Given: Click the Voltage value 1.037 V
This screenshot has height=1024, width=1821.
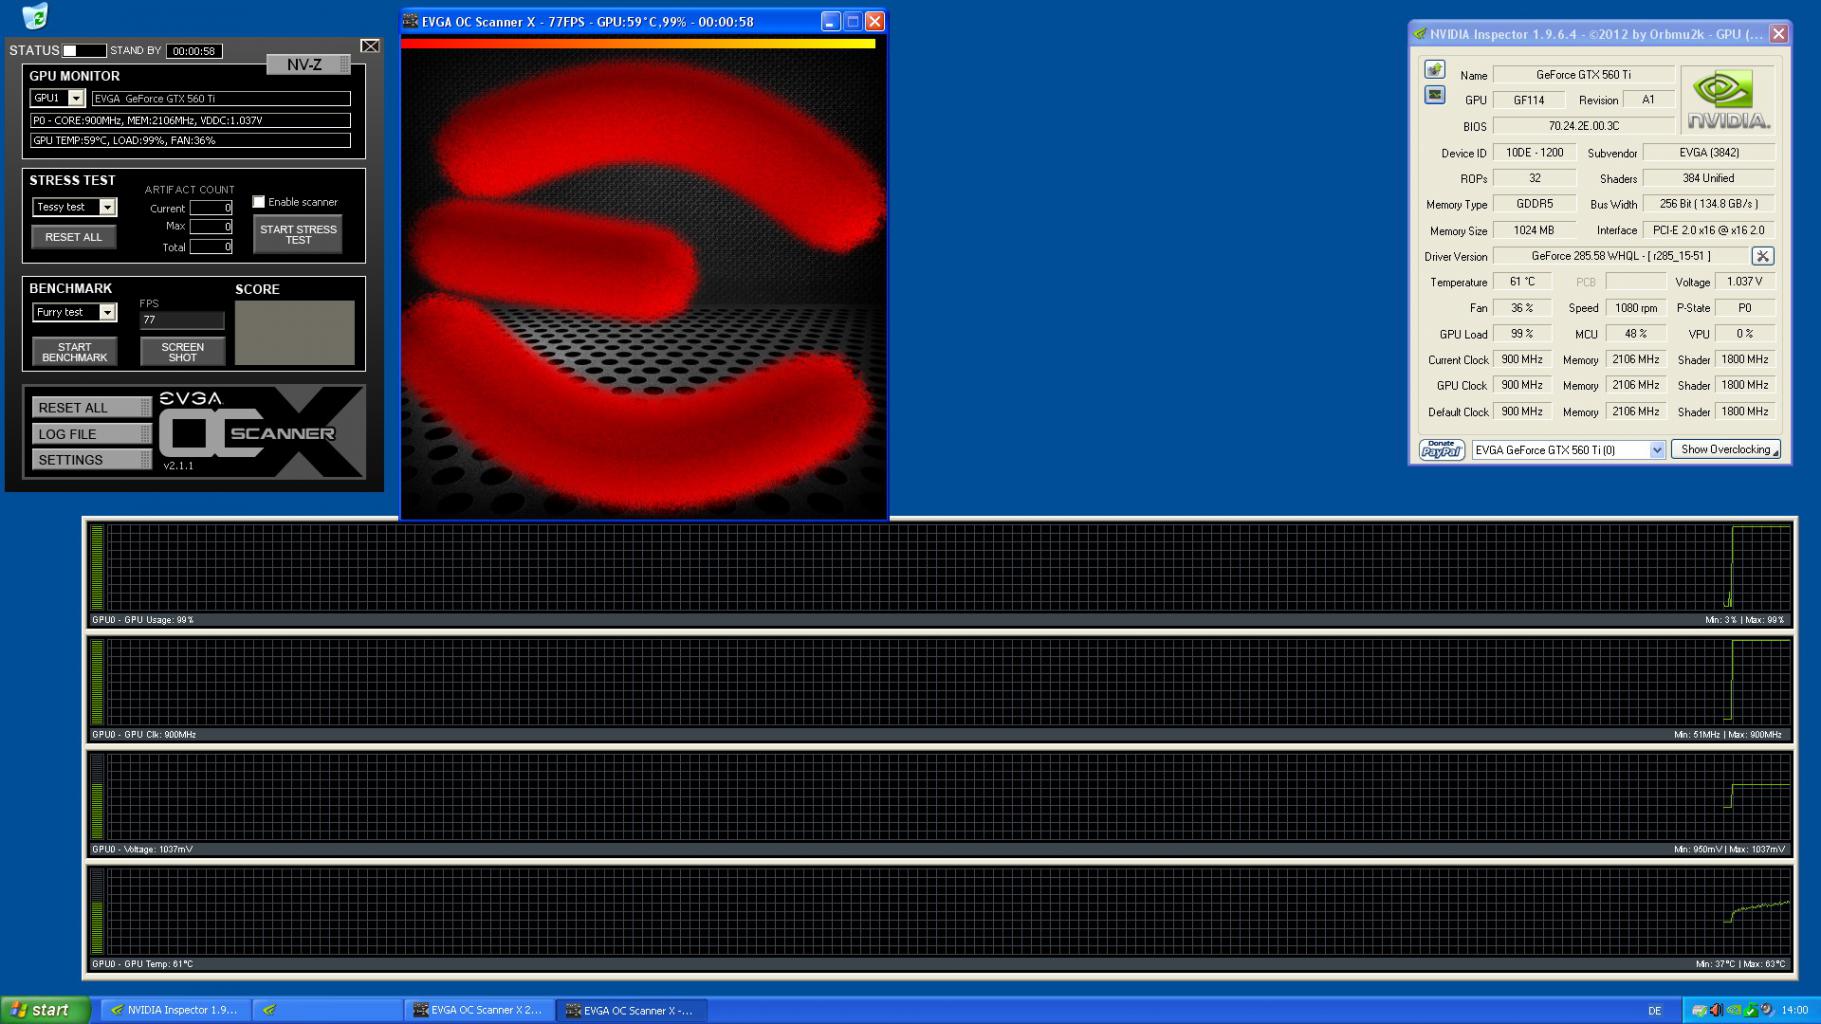Looking at the screenshot, I should pyautogui.click(x=1745, y=282).
